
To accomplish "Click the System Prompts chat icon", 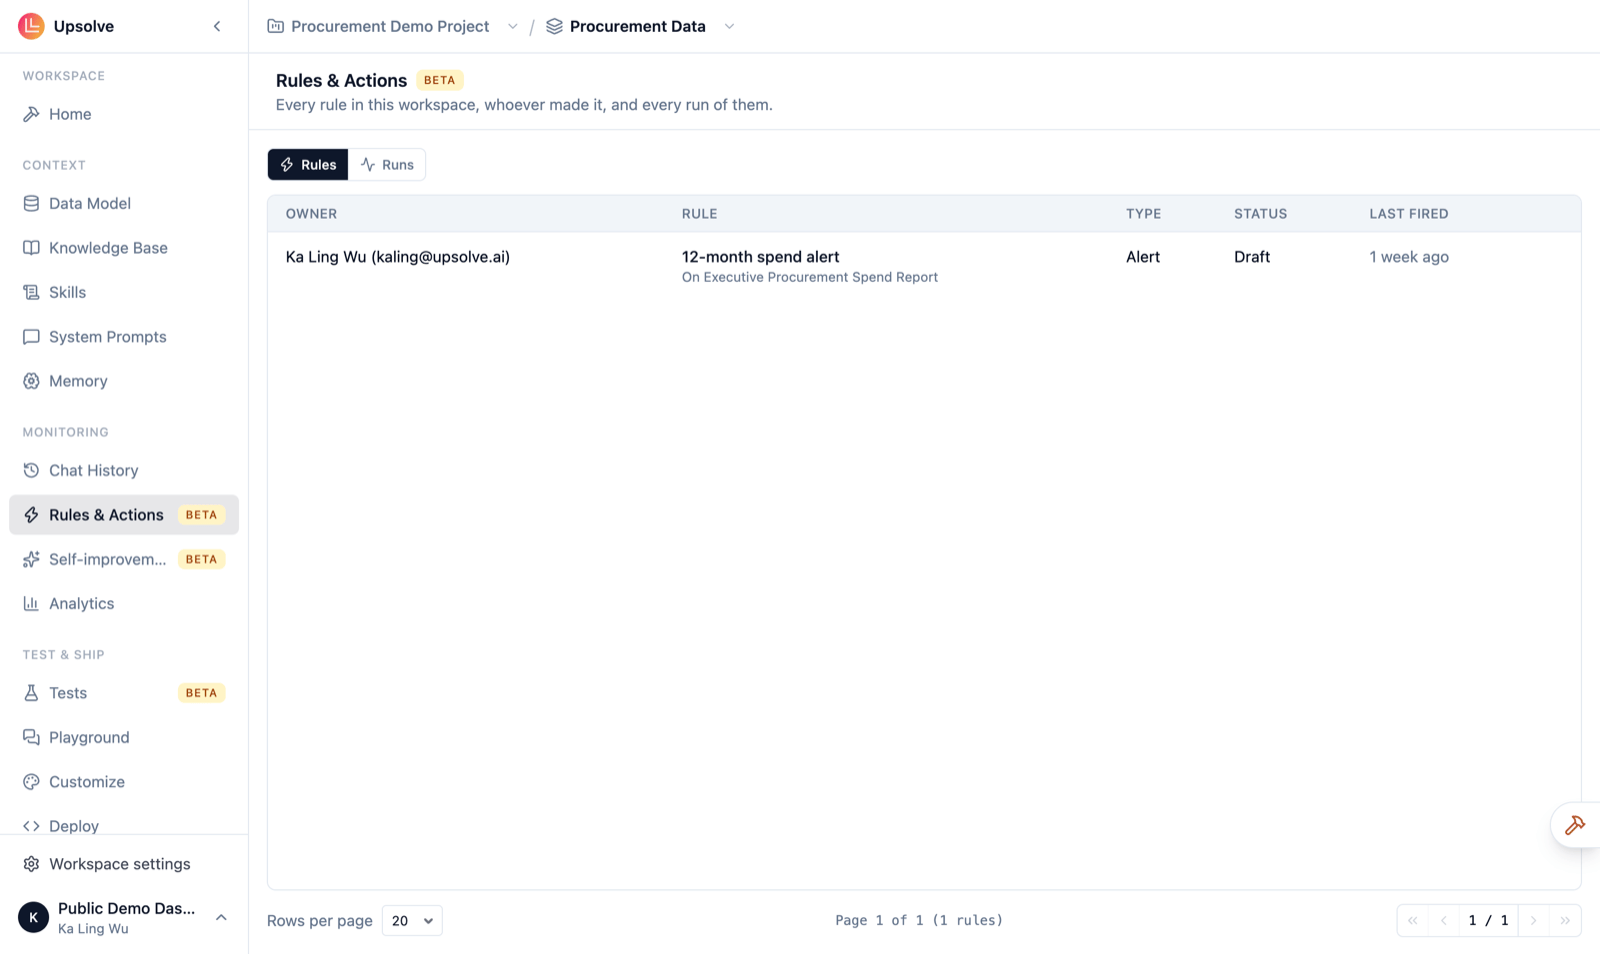I will point(31,337).
